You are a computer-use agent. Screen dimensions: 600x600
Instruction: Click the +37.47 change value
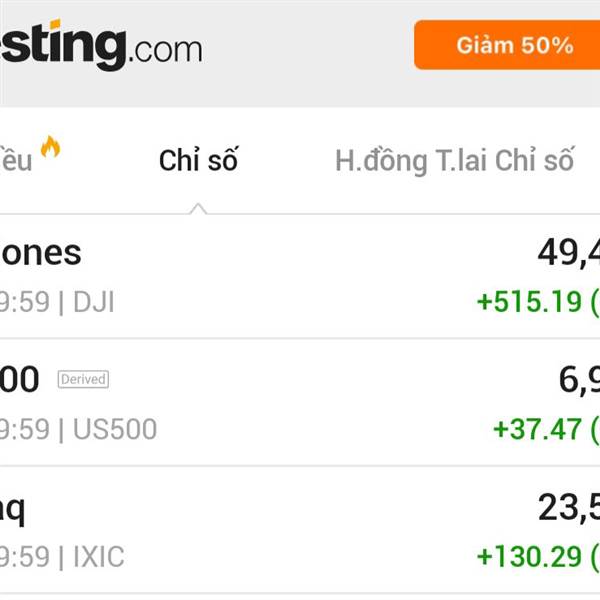538,429
